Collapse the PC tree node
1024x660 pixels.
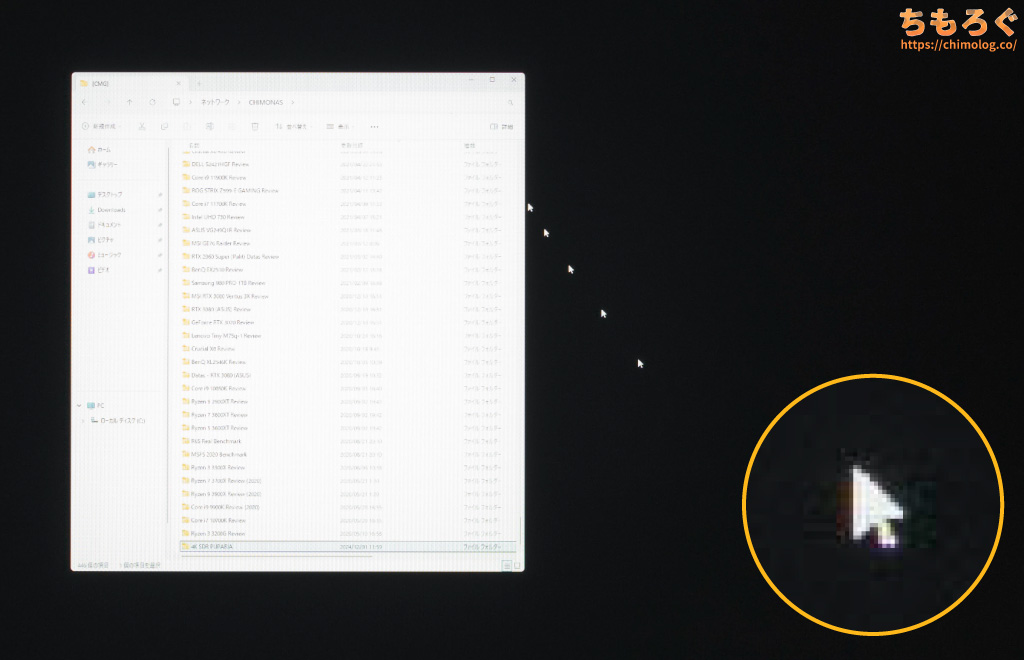click(80, 406)
